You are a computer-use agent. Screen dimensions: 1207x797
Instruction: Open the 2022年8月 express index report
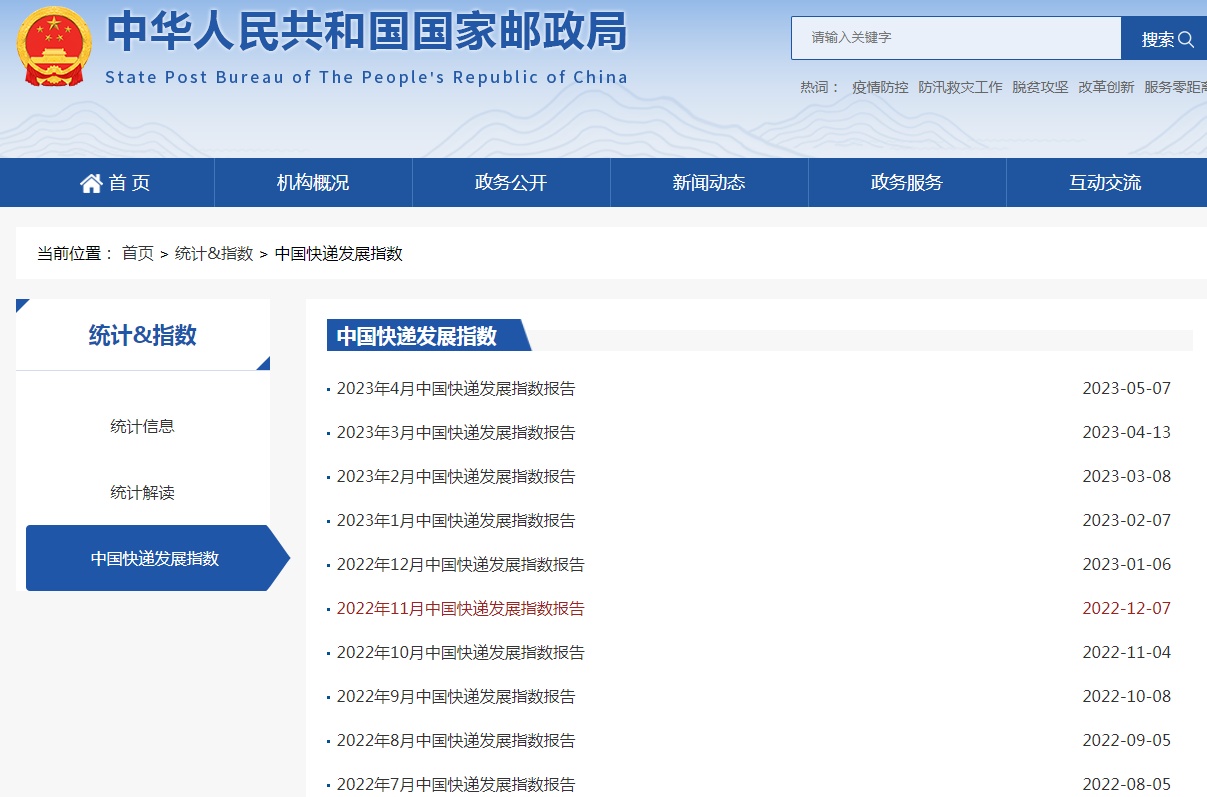tap(456, 741)
